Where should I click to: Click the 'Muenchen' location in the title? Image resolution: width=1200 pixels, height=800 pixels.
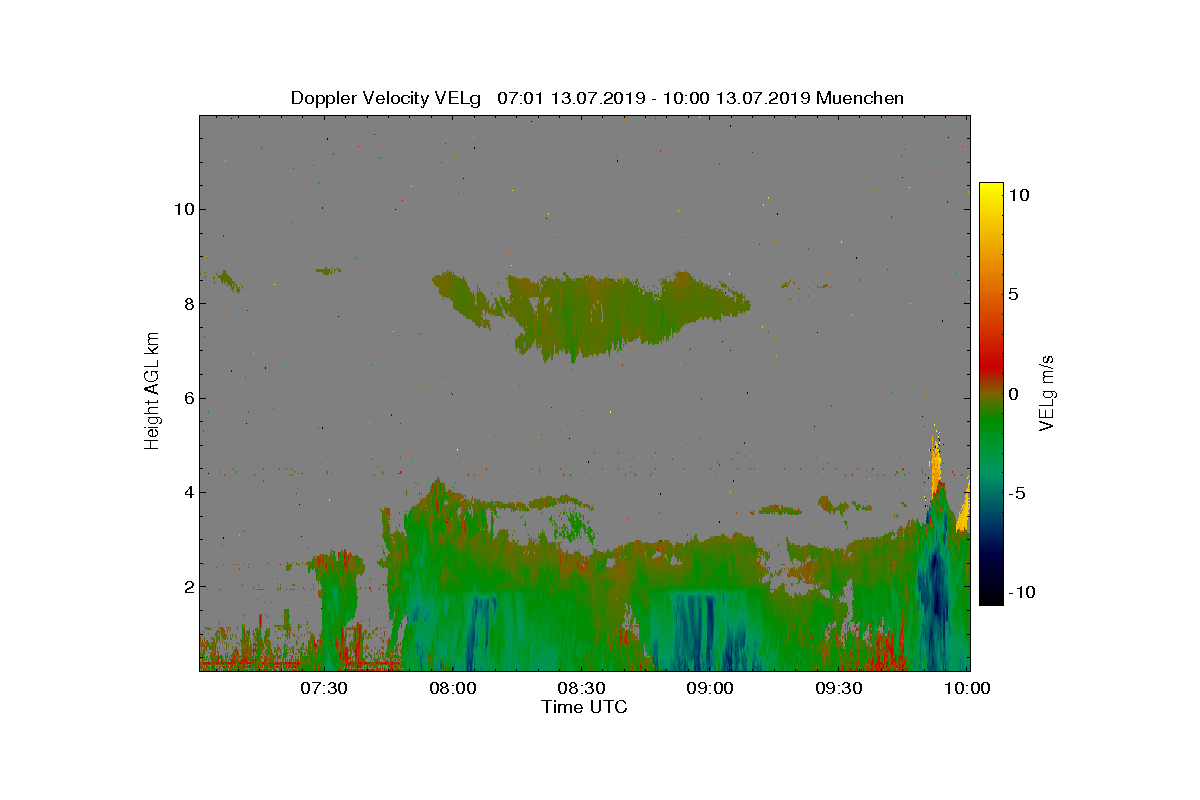860,98
